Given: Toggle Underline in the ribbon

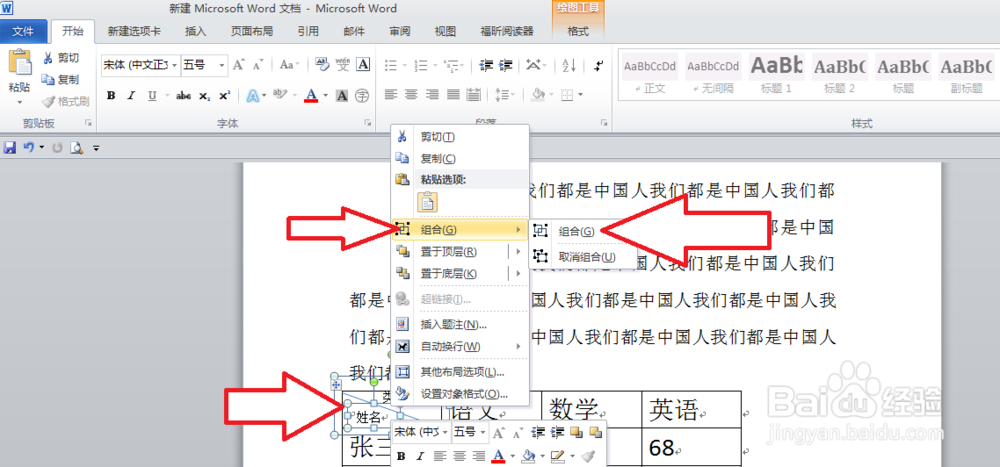Looking at the screenshot, I should click(x=152, y=96).
